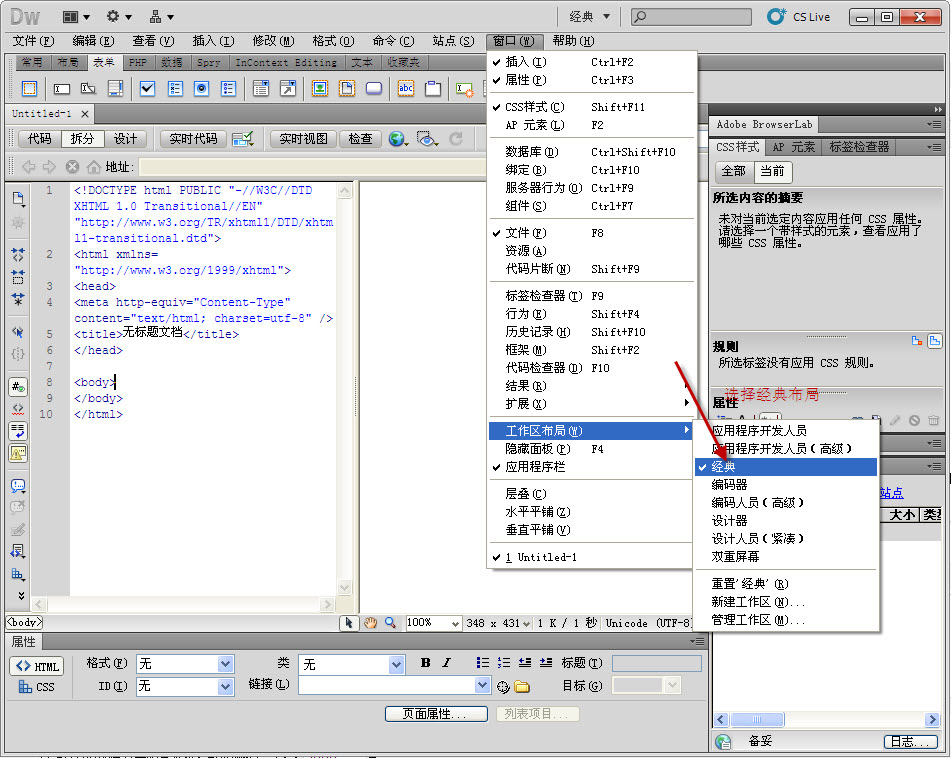Insert a checkbox from the form toolbar

pos(147,89)
